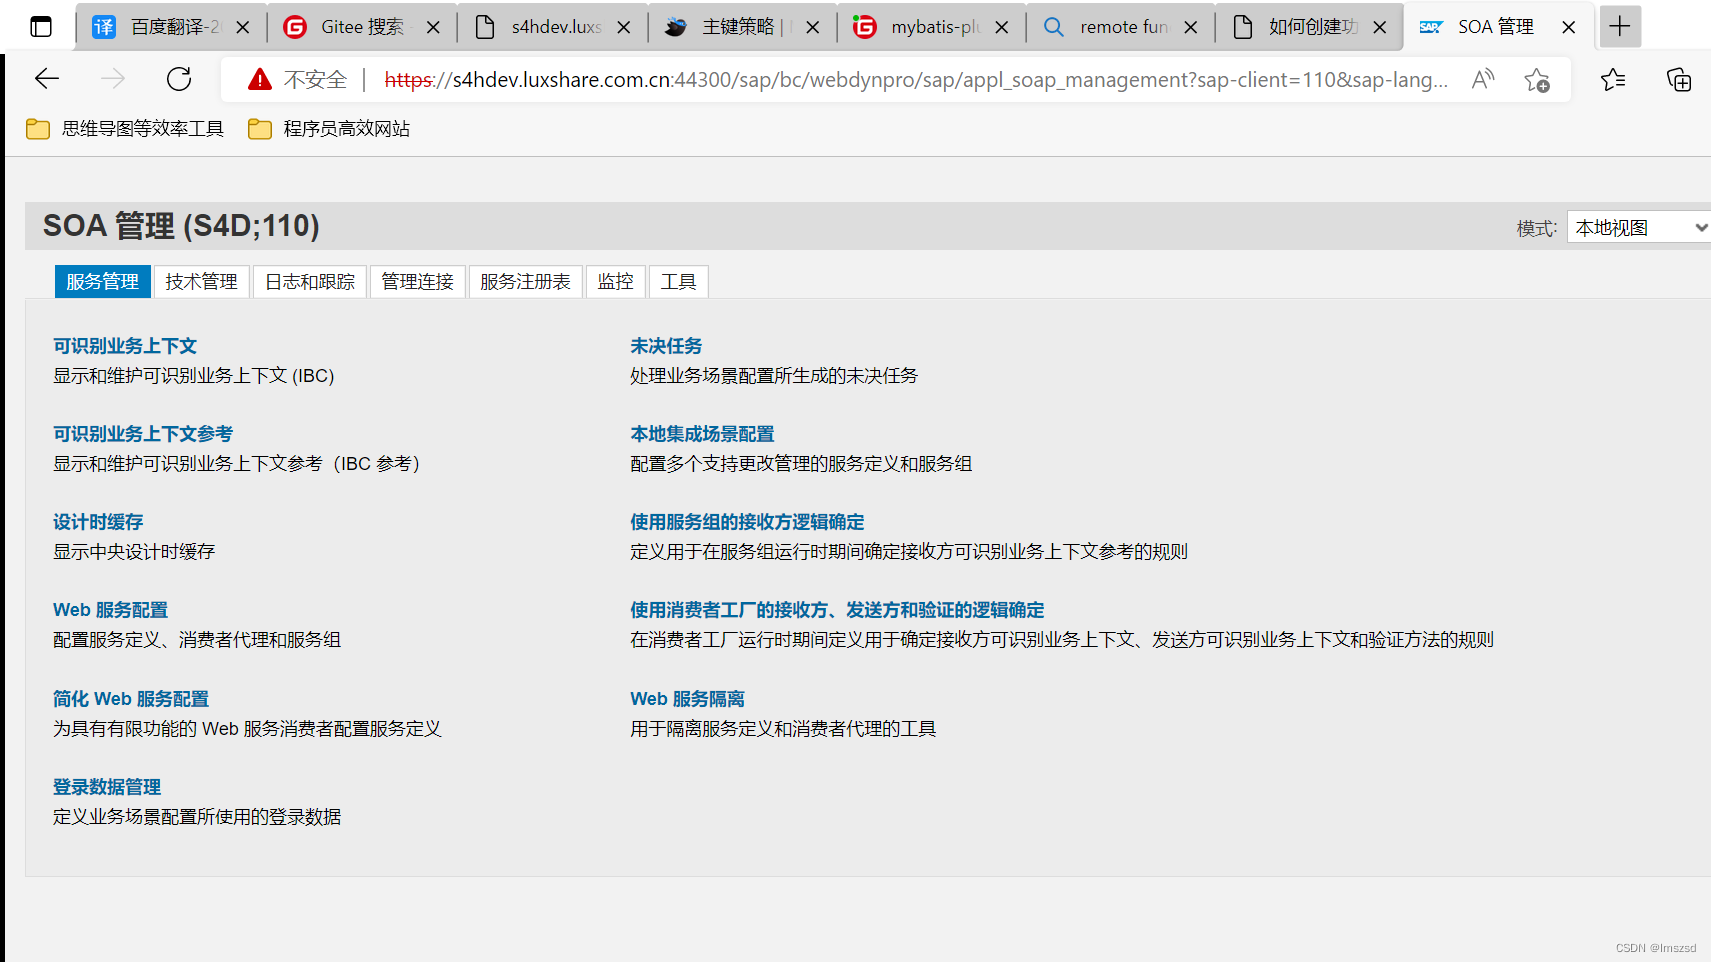Open the tab actions menu icon
The height and width of the screenshot is (962, 1711).
point(40,26)
